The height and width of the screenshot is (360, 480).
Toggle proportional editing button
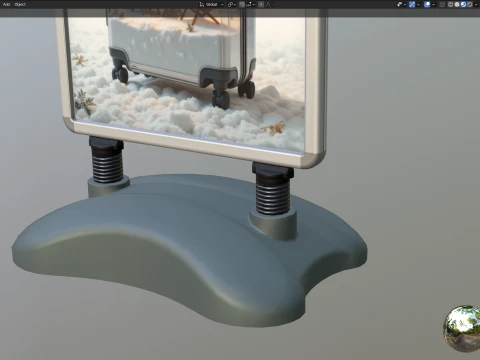[261, 4]
